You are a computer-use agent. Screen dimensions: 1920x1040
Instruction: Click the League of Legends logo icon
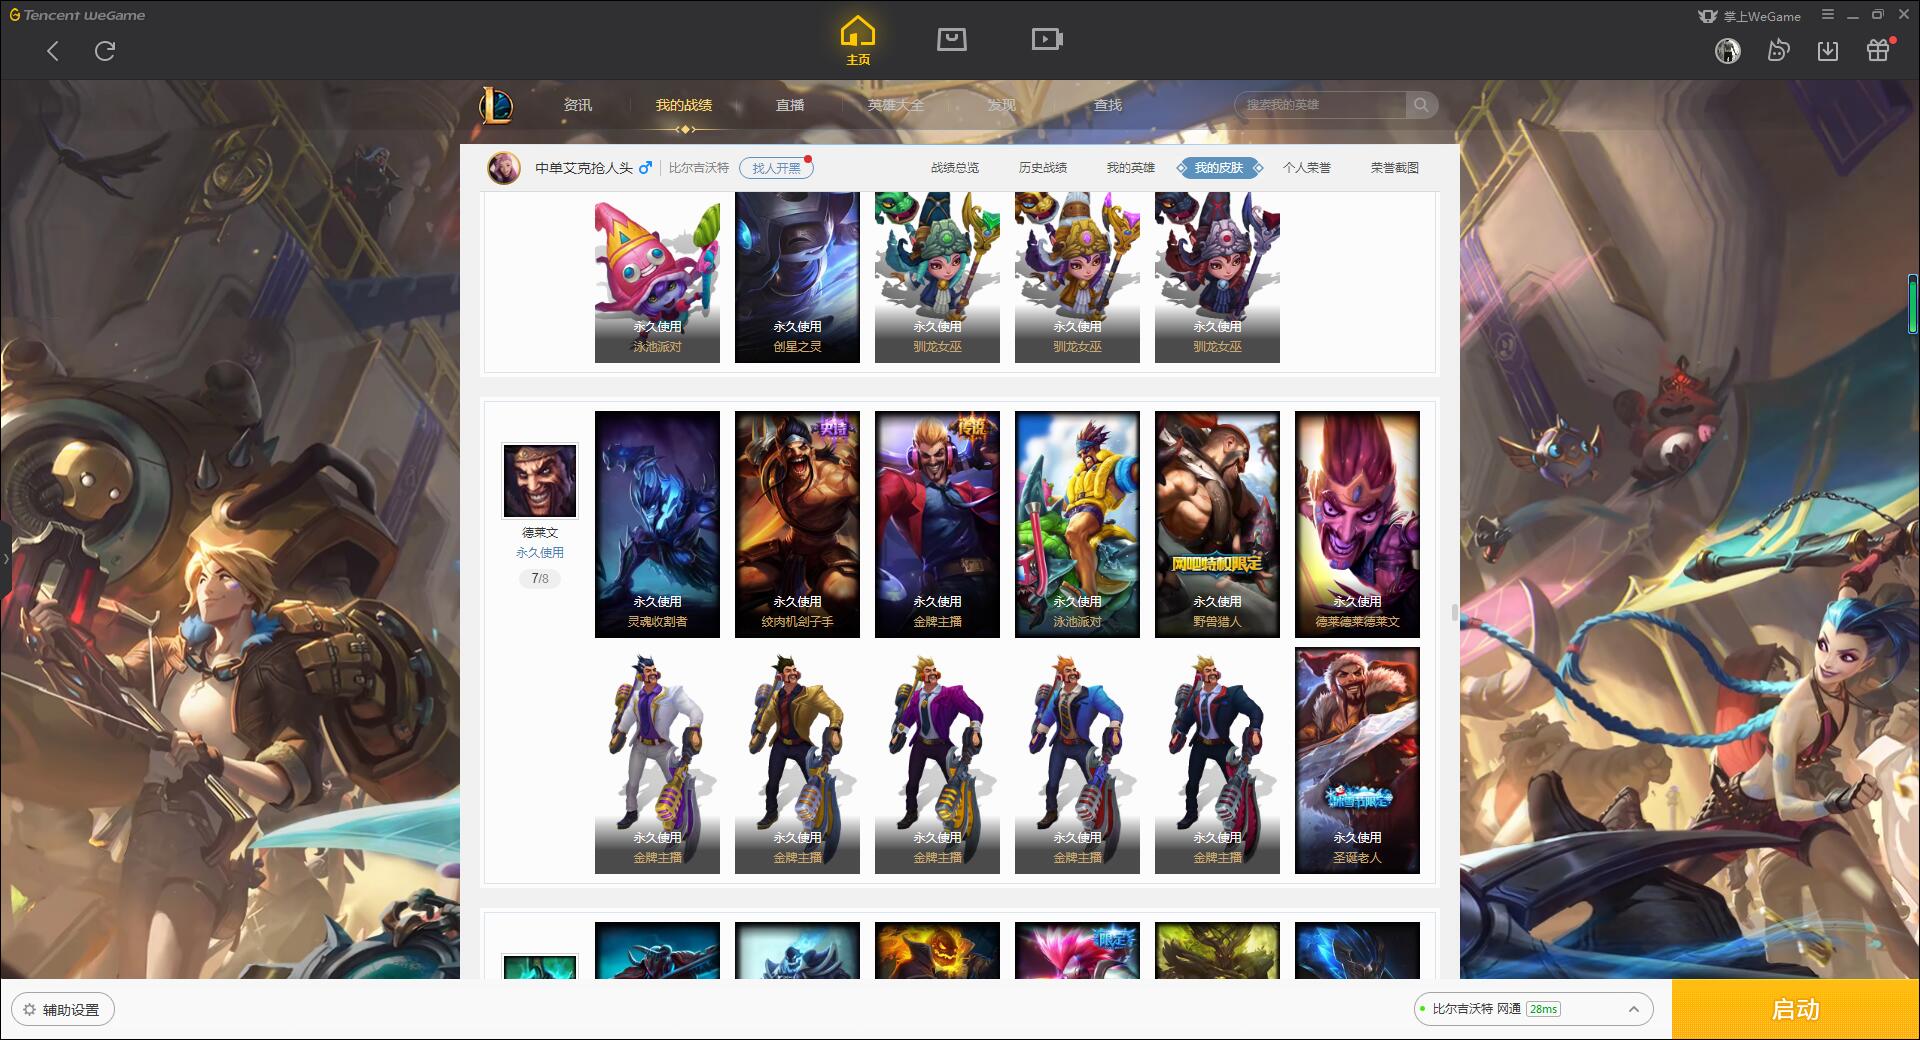tap(497, 105)
